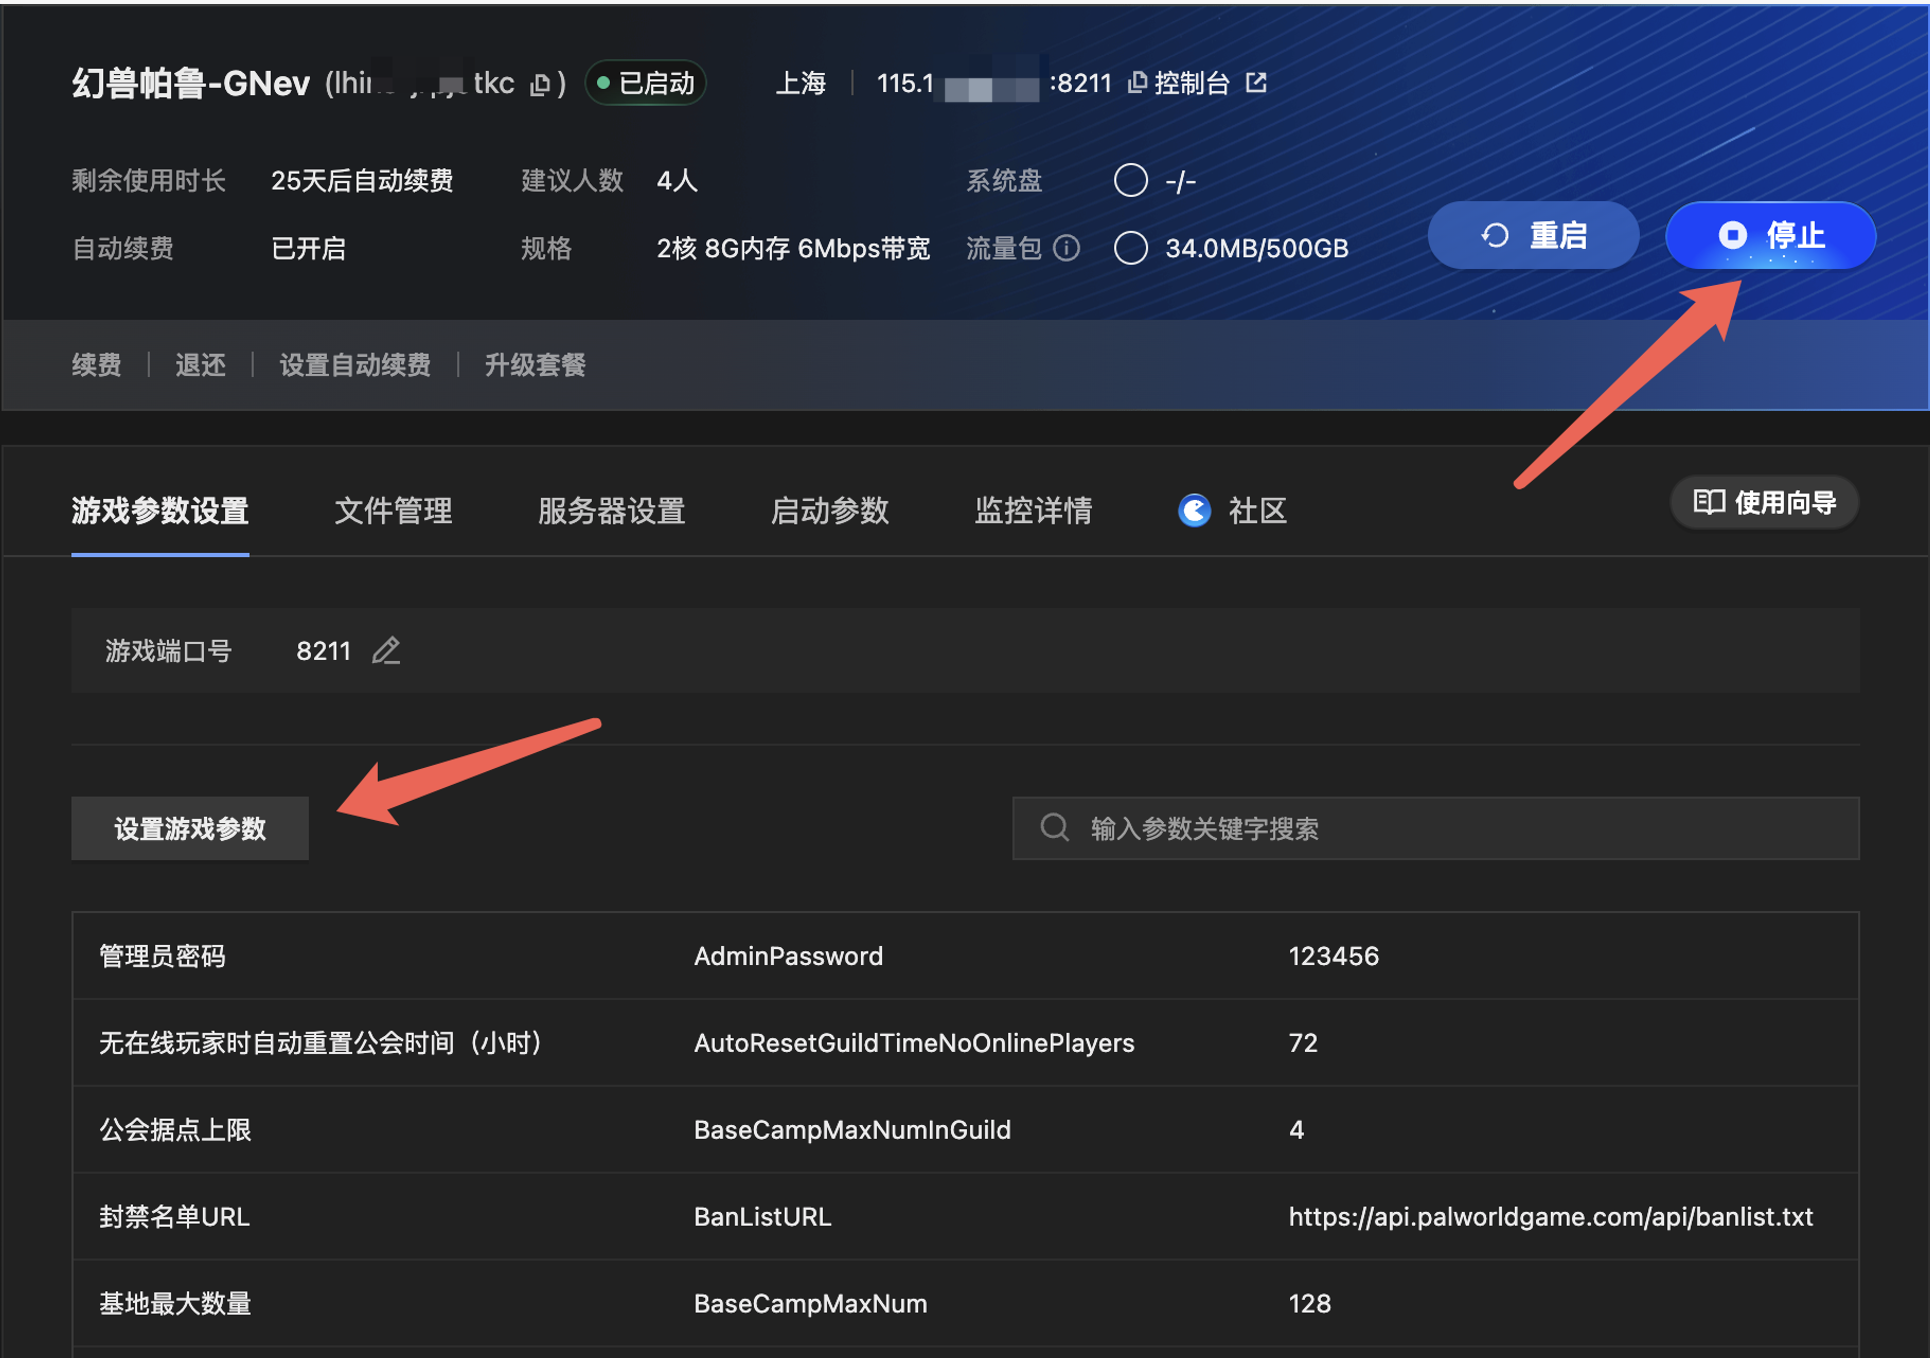Click the BanListURL banlist.txt value

pos(1550,1217)
